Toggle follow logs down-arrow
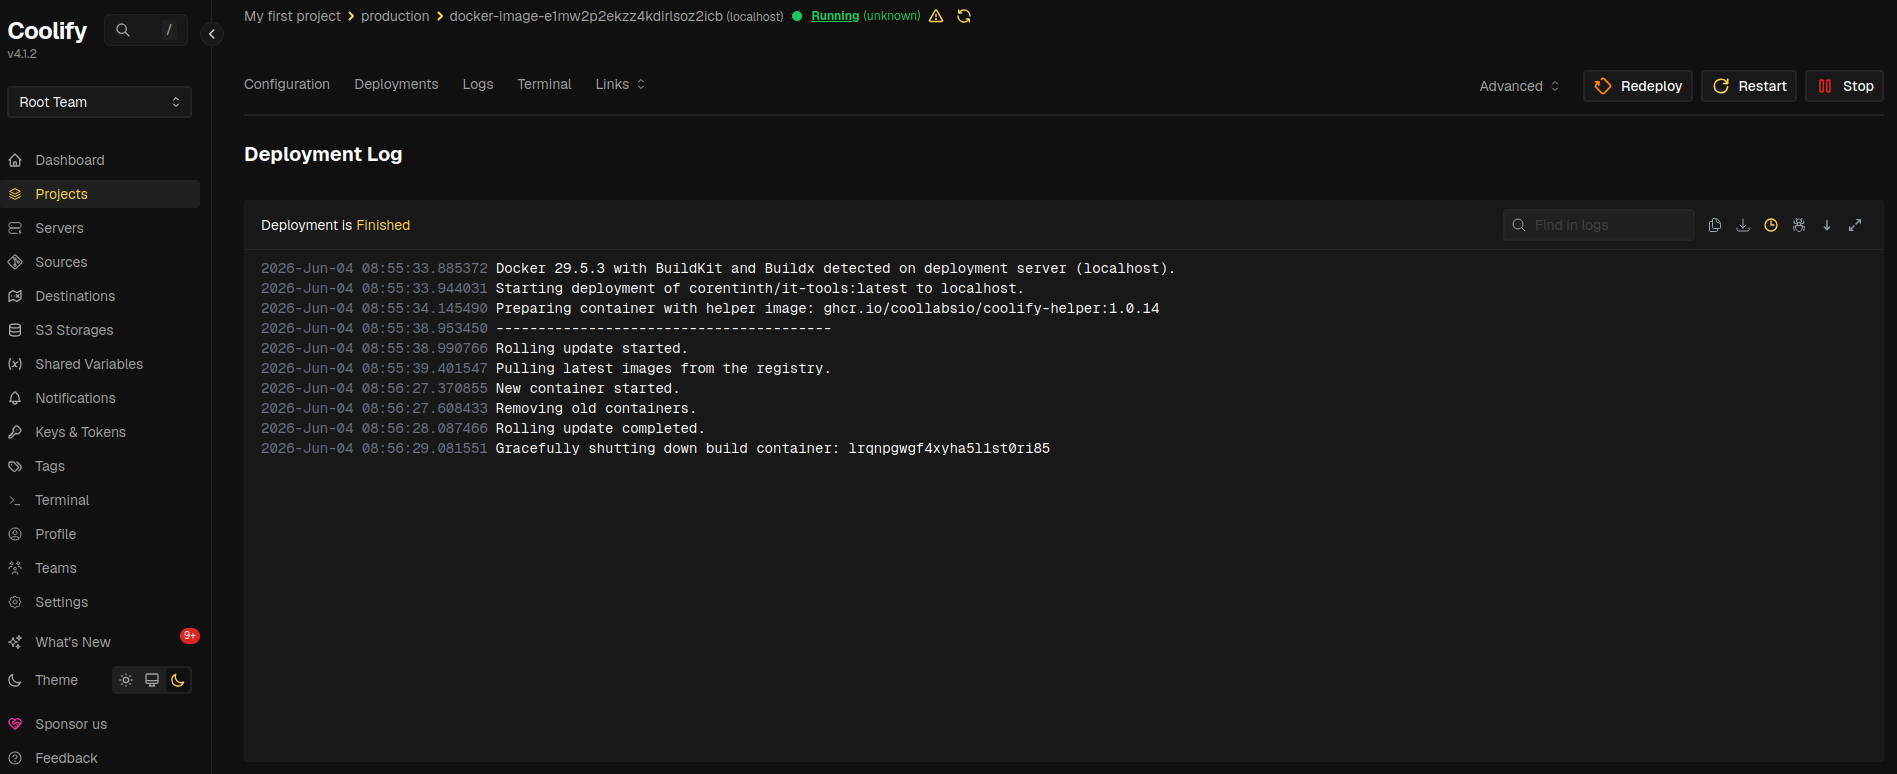The height and width of the screenshot is (774, 1897). pyautogui.click(x=1827, y=225)
